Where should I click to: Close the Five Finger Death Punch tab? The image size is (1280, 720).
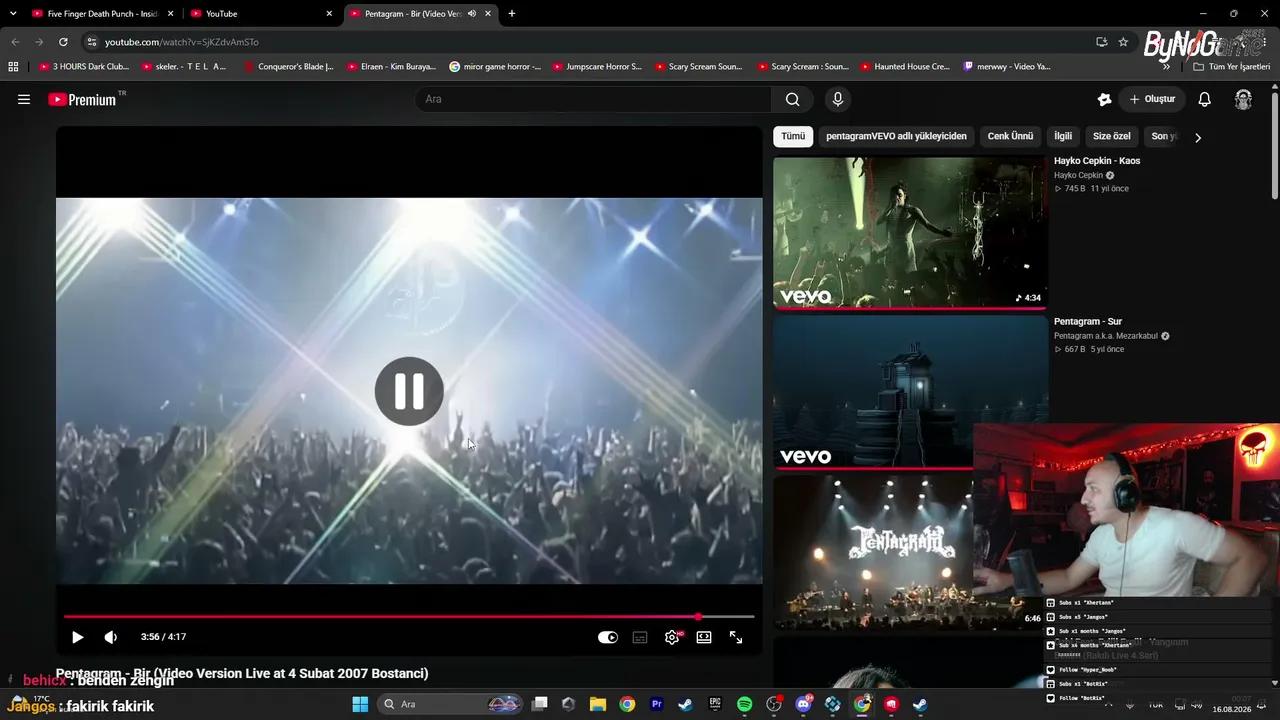pyautogui.click(x=171, y=14)
